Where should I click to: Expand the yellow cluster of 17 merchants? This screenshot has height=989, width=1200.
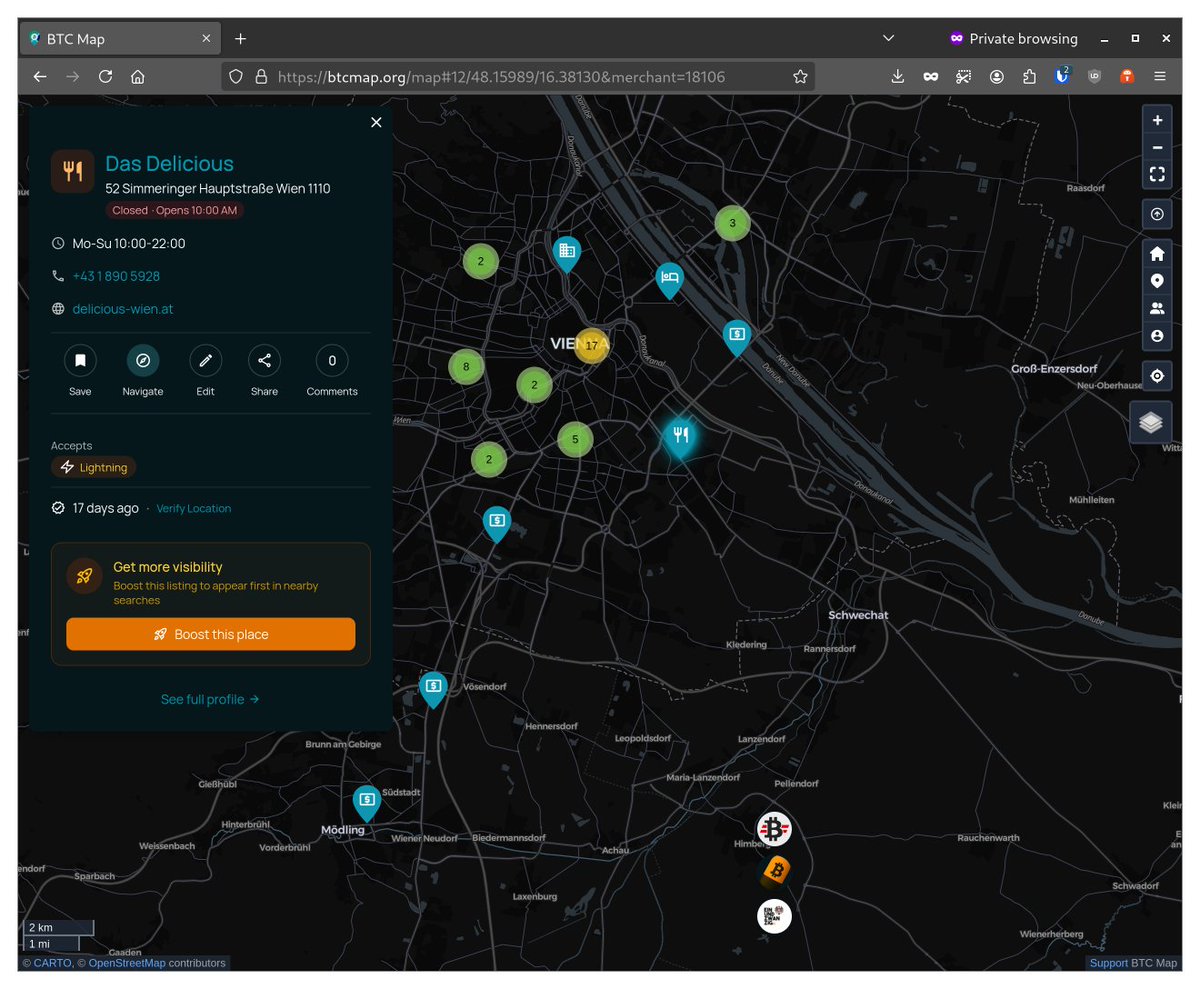point(591,345)
